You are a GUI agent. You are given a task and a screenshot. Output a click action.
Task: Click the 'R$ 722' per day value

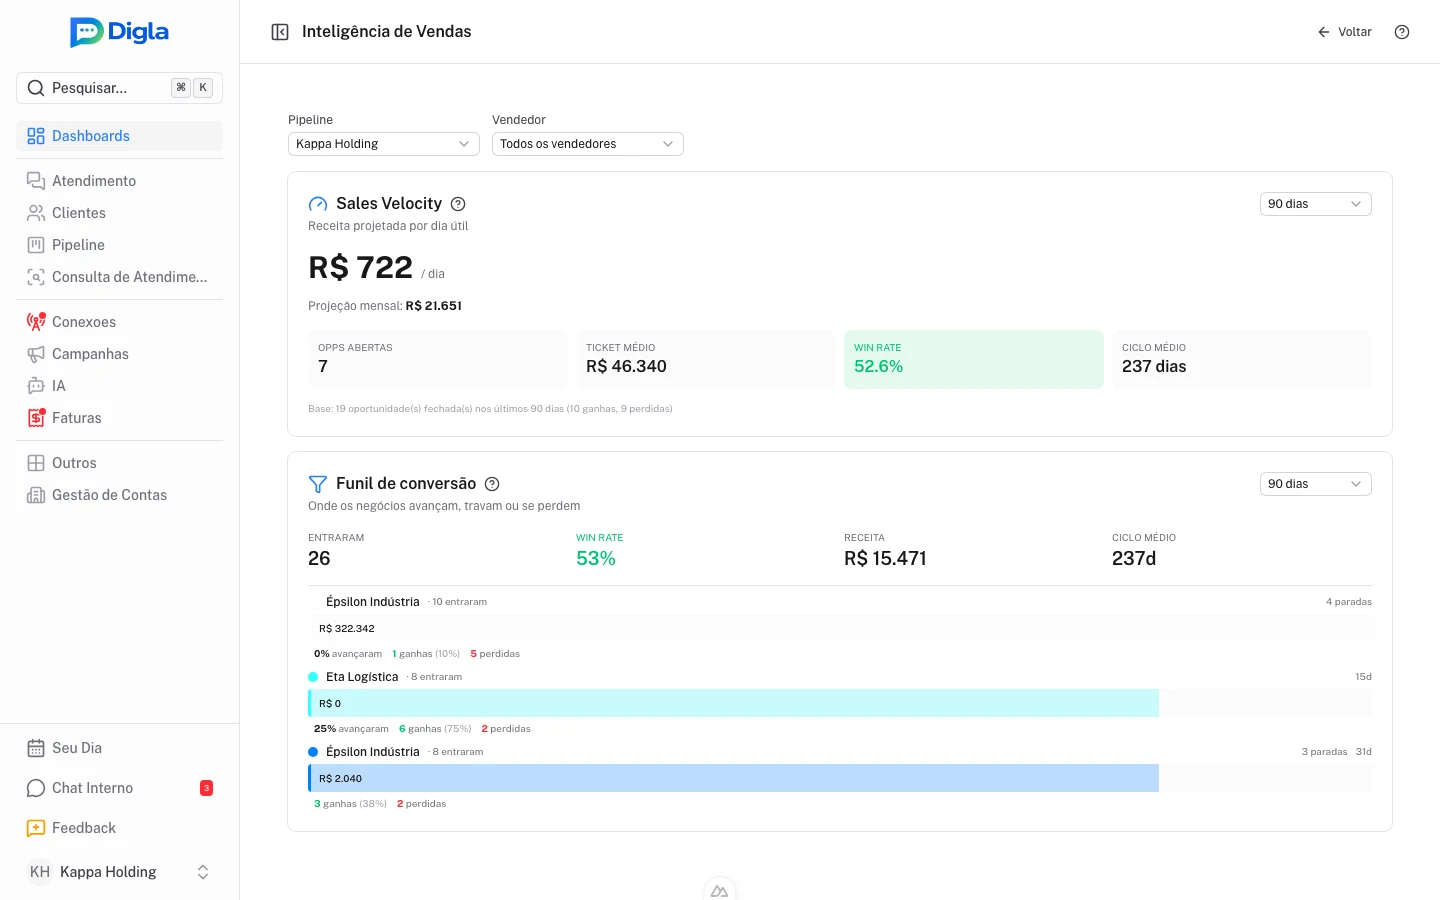coord(360,268)
